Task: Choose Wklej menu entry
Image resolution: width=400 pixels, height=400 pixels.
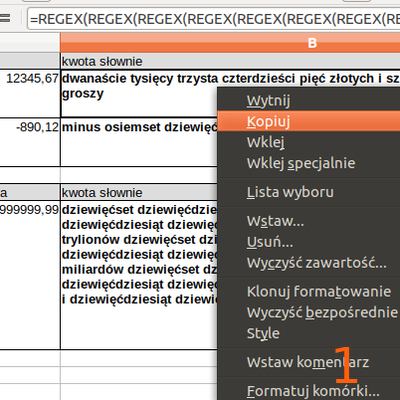Action: tap(309, 142)
